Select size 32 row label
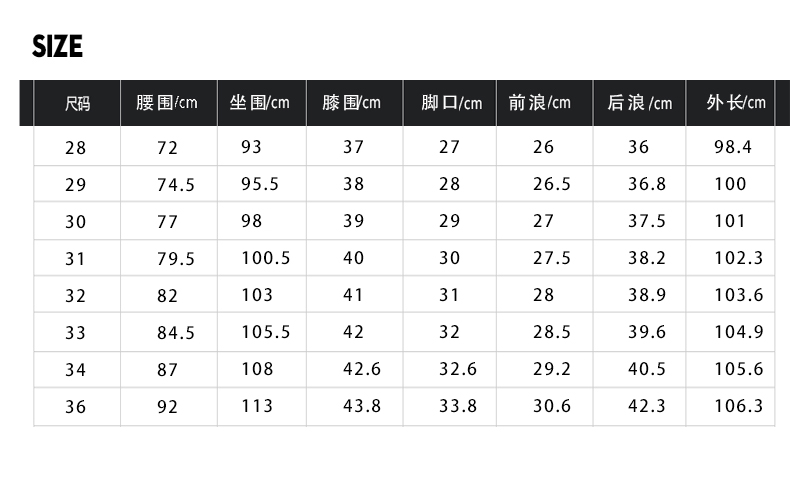Screen dimensions: 790x486 [x=76, y=296]
